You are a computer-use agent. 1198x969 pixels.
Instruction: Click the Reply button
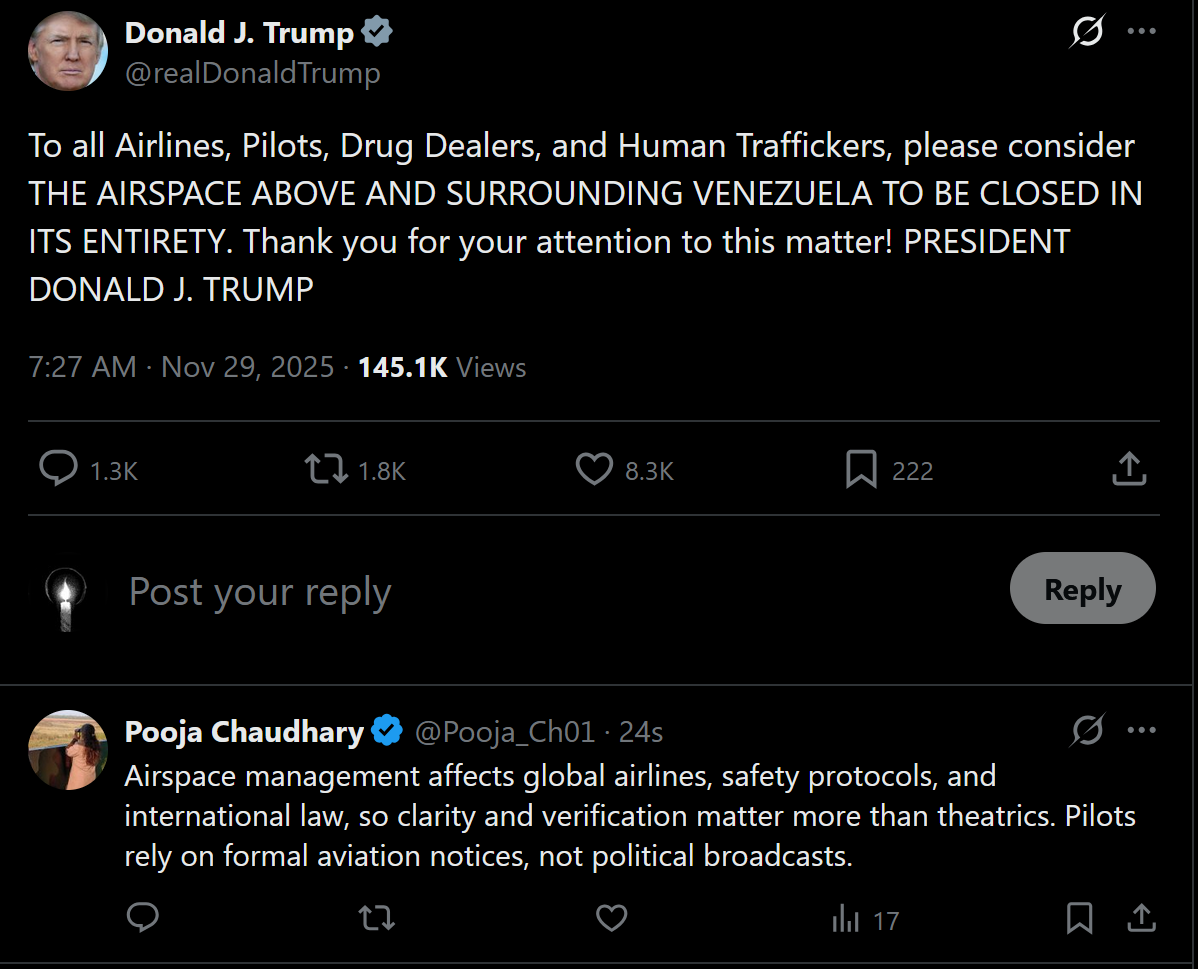1082,590
